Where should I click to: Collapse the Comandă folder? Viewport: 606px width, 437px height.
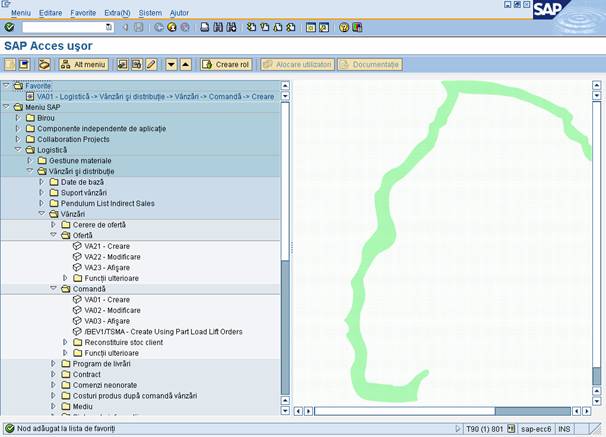click(x=53, y=289)
